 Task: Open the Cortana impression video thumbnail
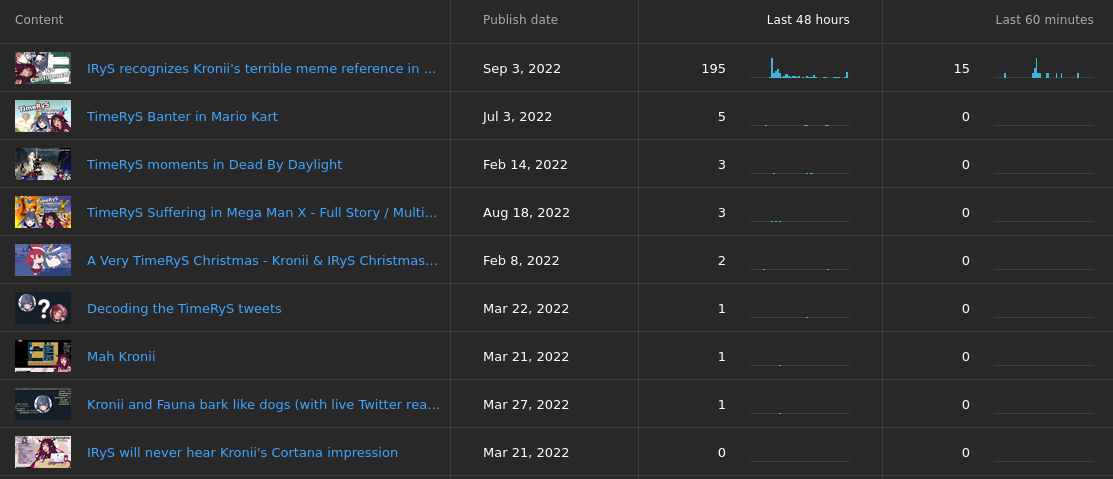43,452
